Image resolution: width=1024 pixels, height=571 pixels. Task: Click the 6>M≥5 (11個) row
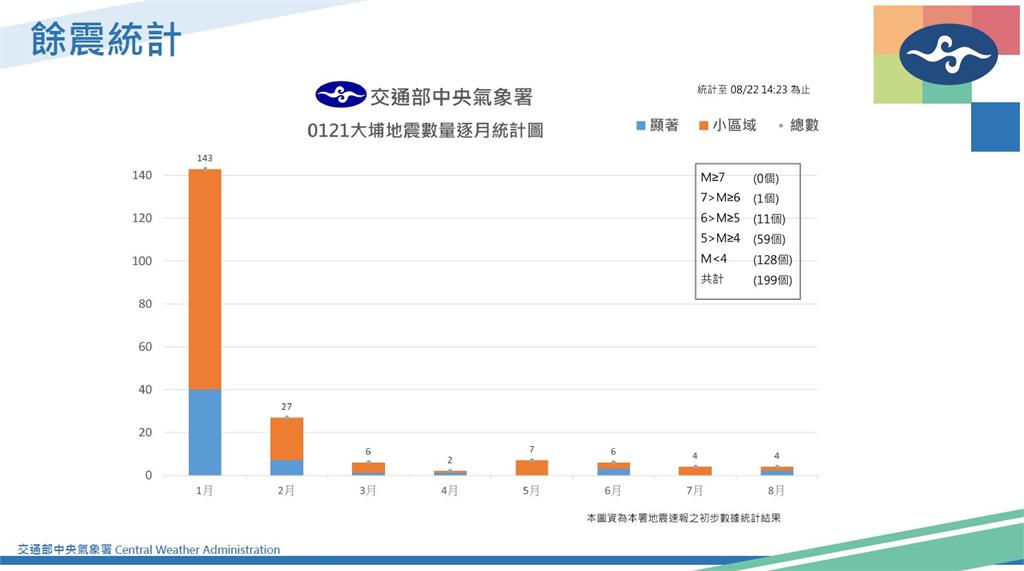pos(743,218)
